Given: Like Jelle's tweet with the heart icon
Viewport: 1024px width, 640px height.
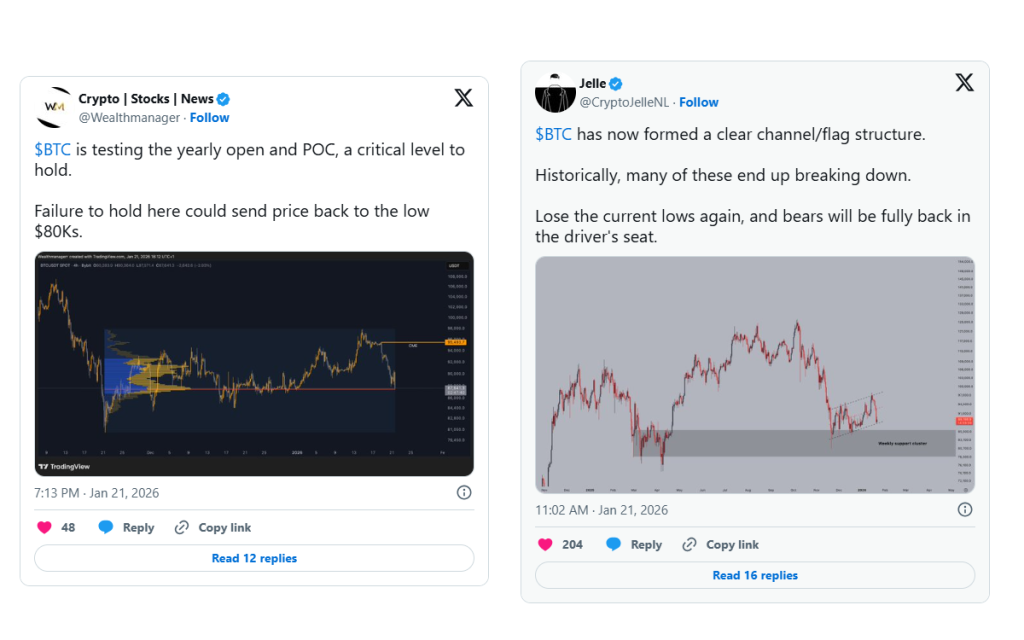Looking at the screenshot, I should click(545, 545).
